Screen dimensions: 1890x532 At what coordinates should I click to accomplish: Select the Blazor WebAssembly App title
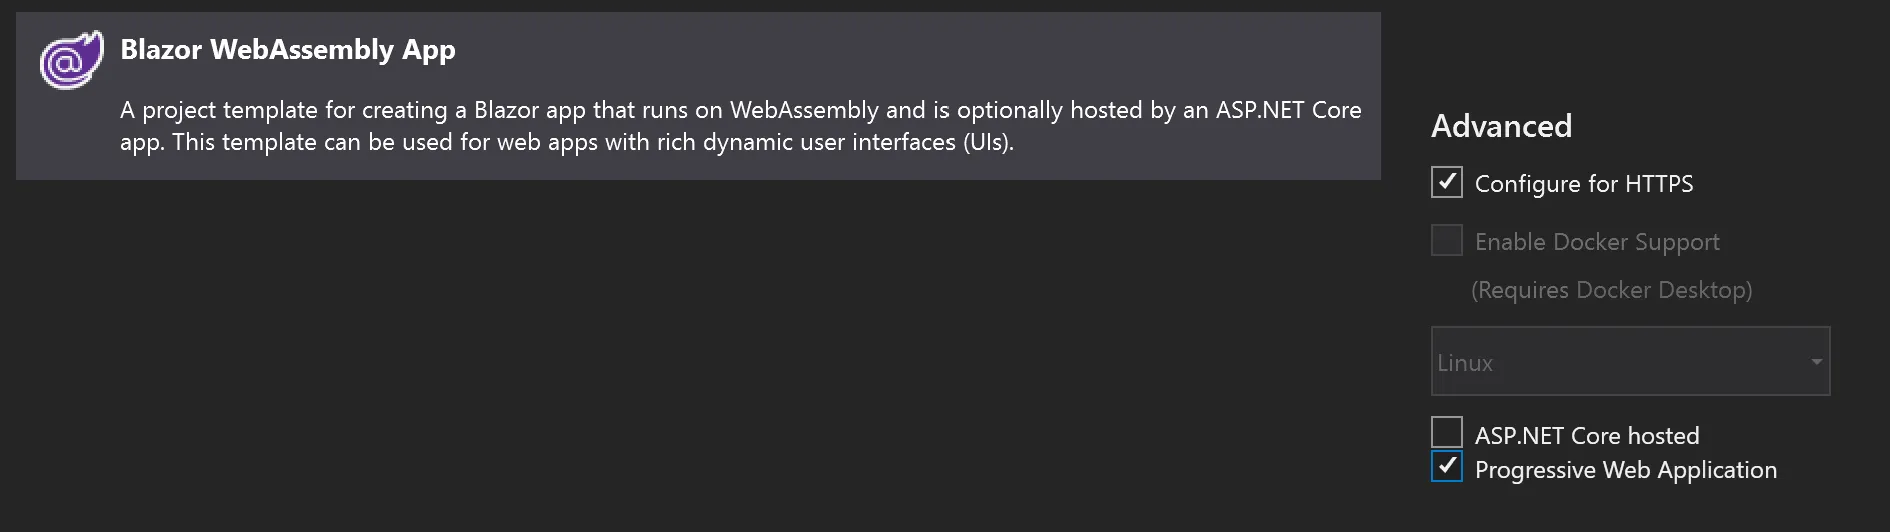pyautogui.click(x=287, y=50)
